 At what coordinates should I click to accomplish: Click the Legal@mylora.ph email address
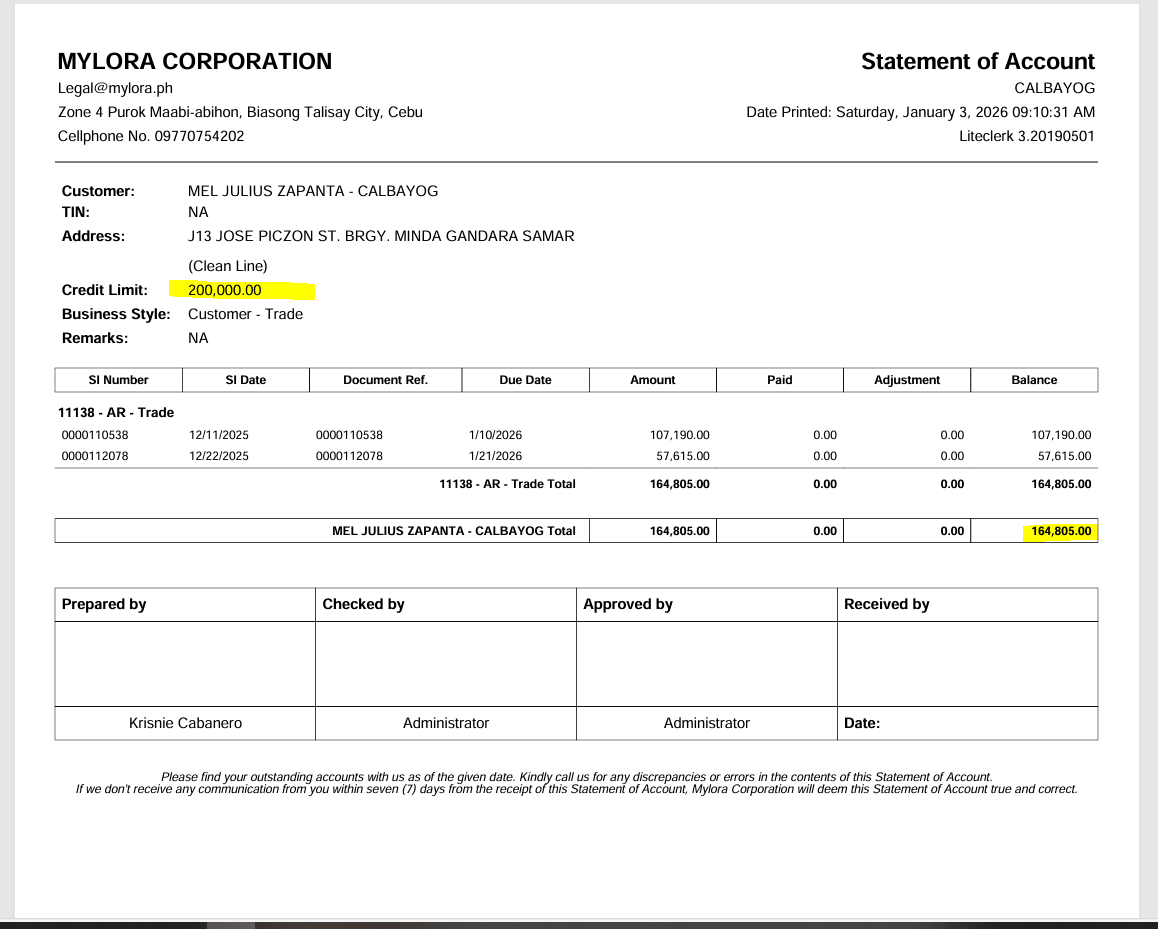tap(100, 88)
